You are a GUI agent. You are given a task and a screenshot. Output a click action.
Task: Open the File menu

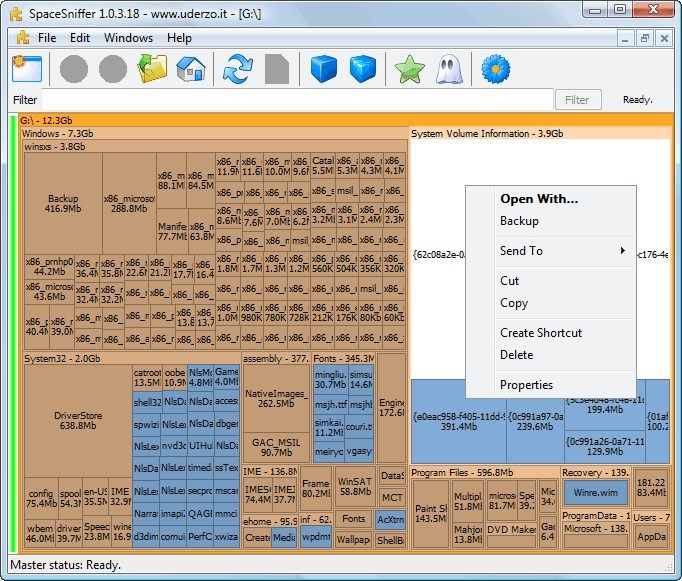click(47, 38)
